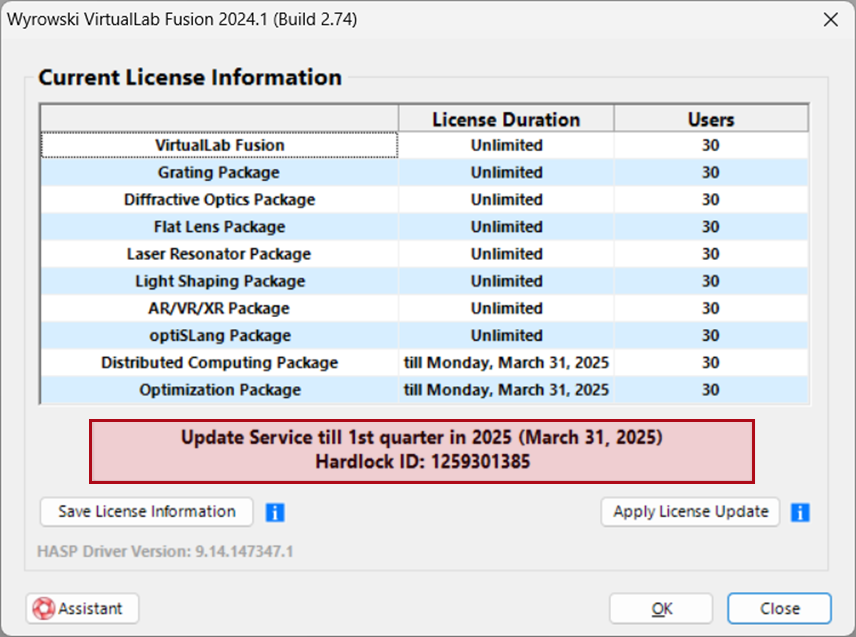Click the HASP Driver Version text
Screen dimensions: 856x637
[x=165, y=551]
